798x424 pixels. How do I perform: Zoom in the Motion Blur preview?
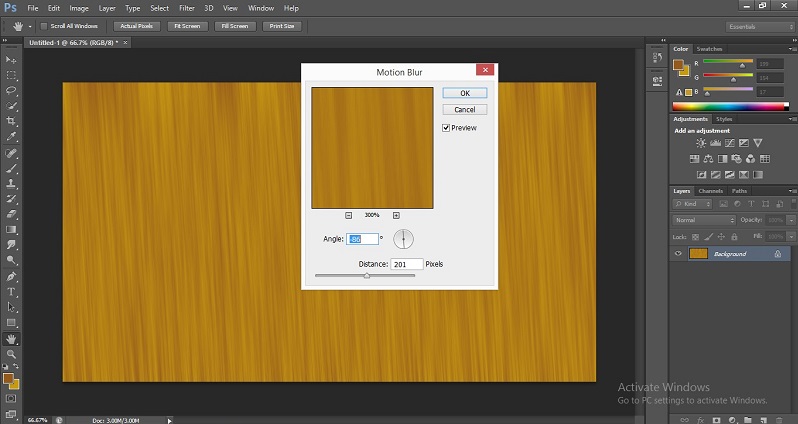point(396,215)
